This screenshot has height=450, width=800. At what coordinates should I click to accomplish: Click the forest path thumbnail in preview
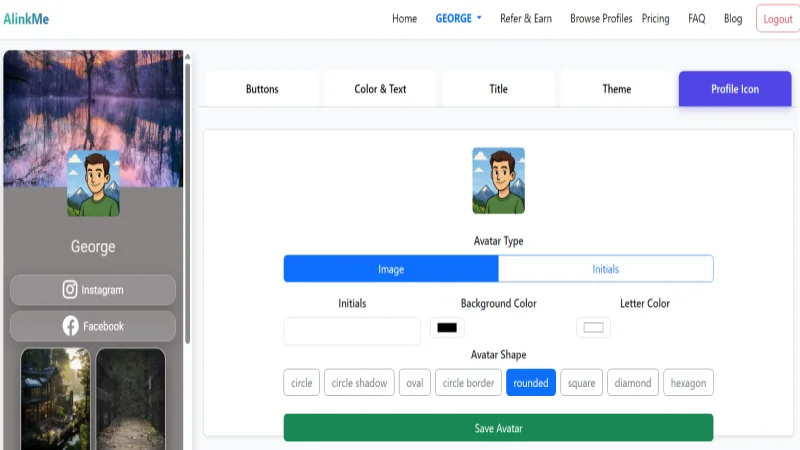click(131, 398)
